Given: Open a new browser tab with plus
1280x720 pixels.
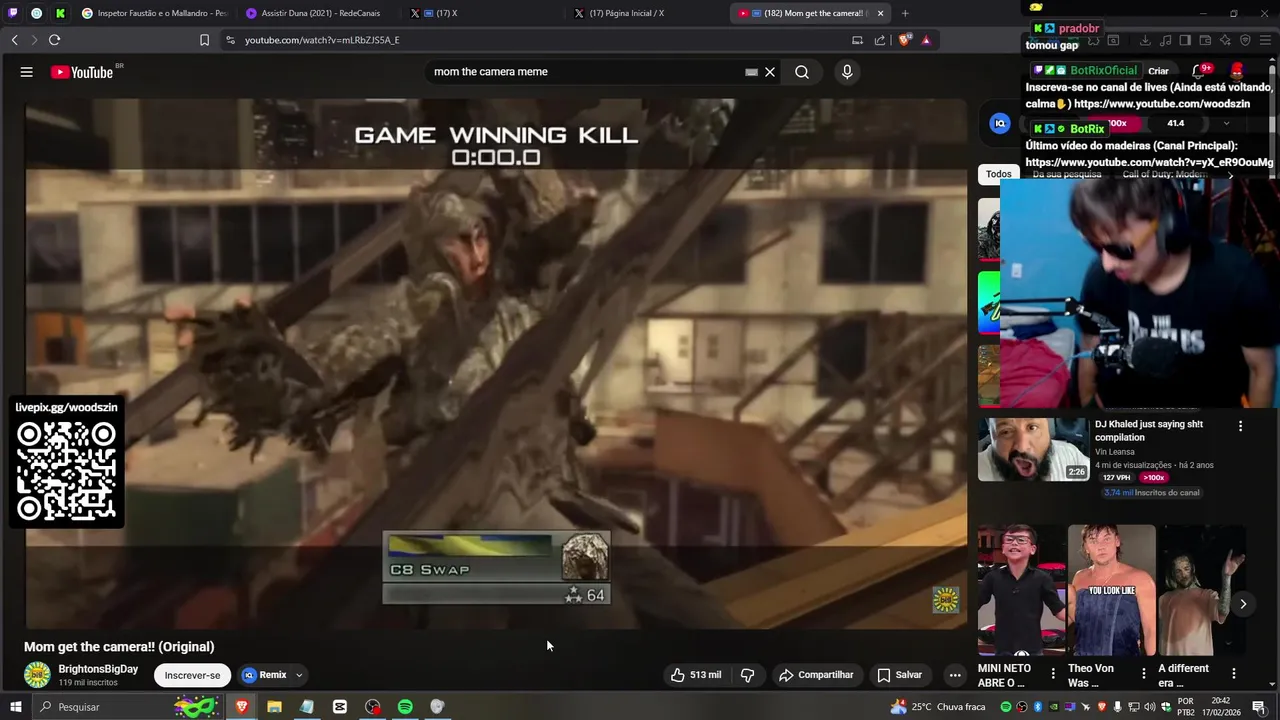Looking at the screenshot, I should pos(905,13).
